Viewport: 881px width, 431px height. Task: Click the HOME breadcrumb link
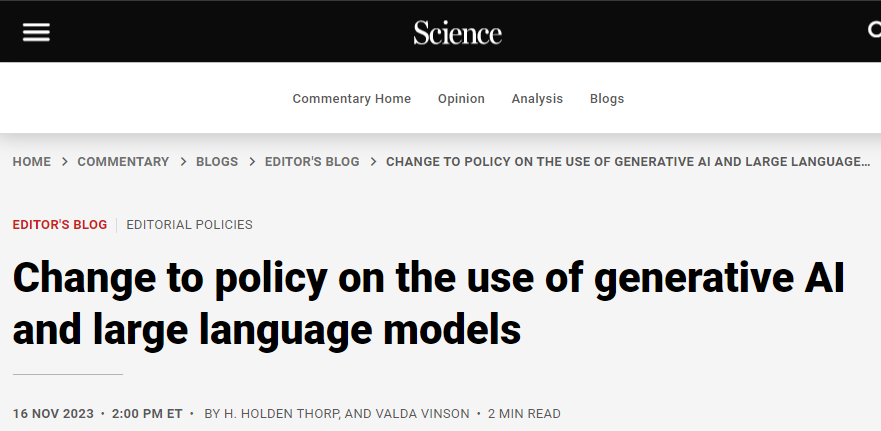[31, 162]
